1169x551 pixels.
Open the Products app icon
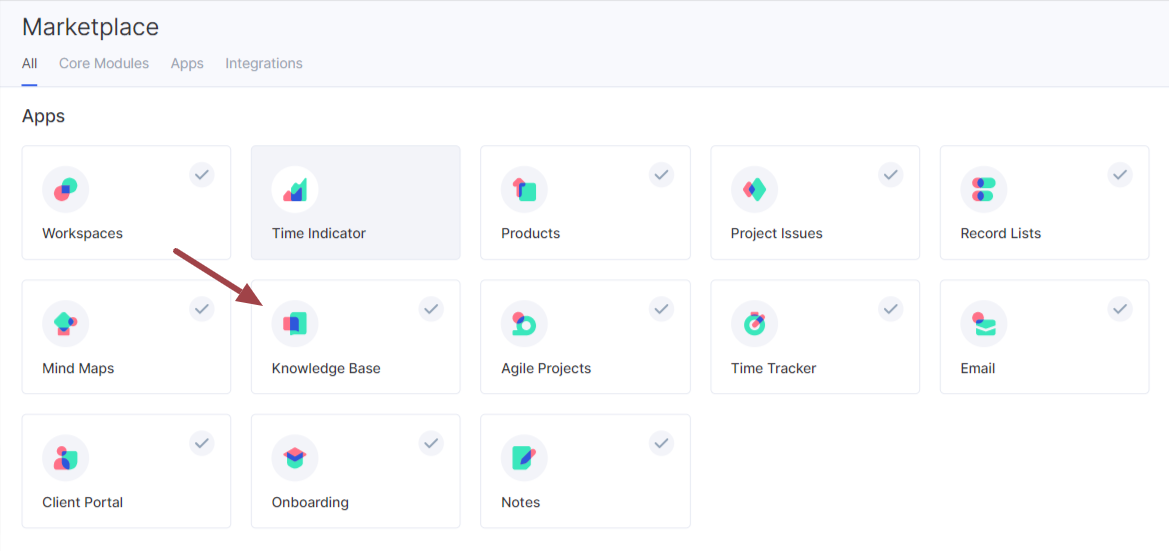pos(524,189)
